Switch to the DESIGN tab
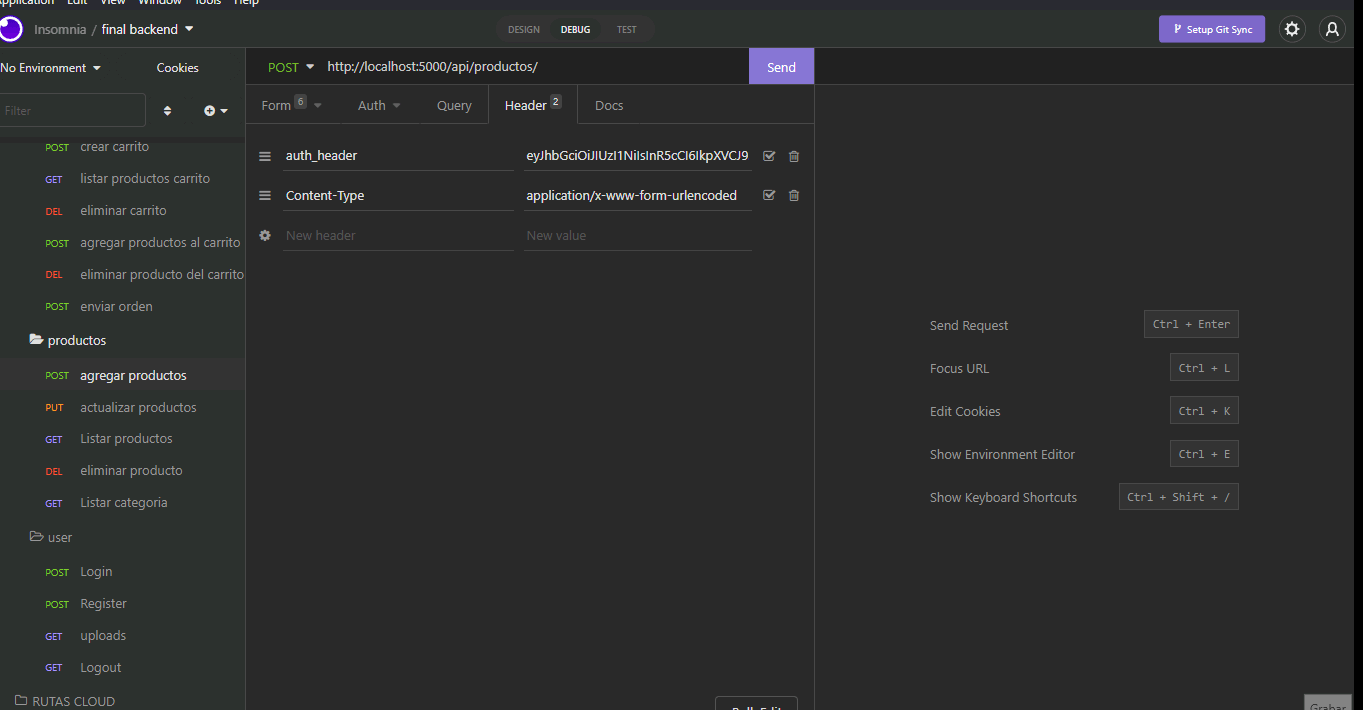The width and height of the screenshot is (1363, 710). click(523, 29)
